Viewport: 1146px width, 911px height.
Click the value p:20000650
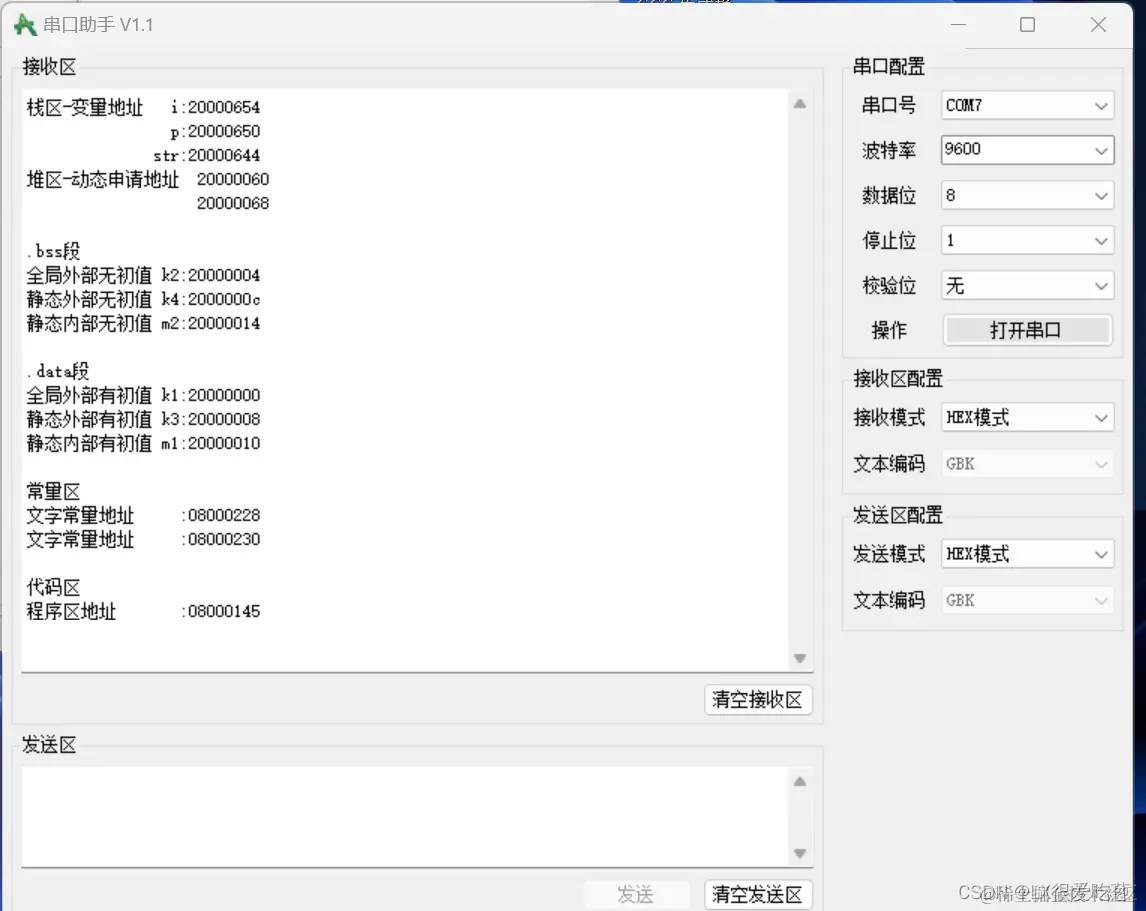(x=216, y=132)
